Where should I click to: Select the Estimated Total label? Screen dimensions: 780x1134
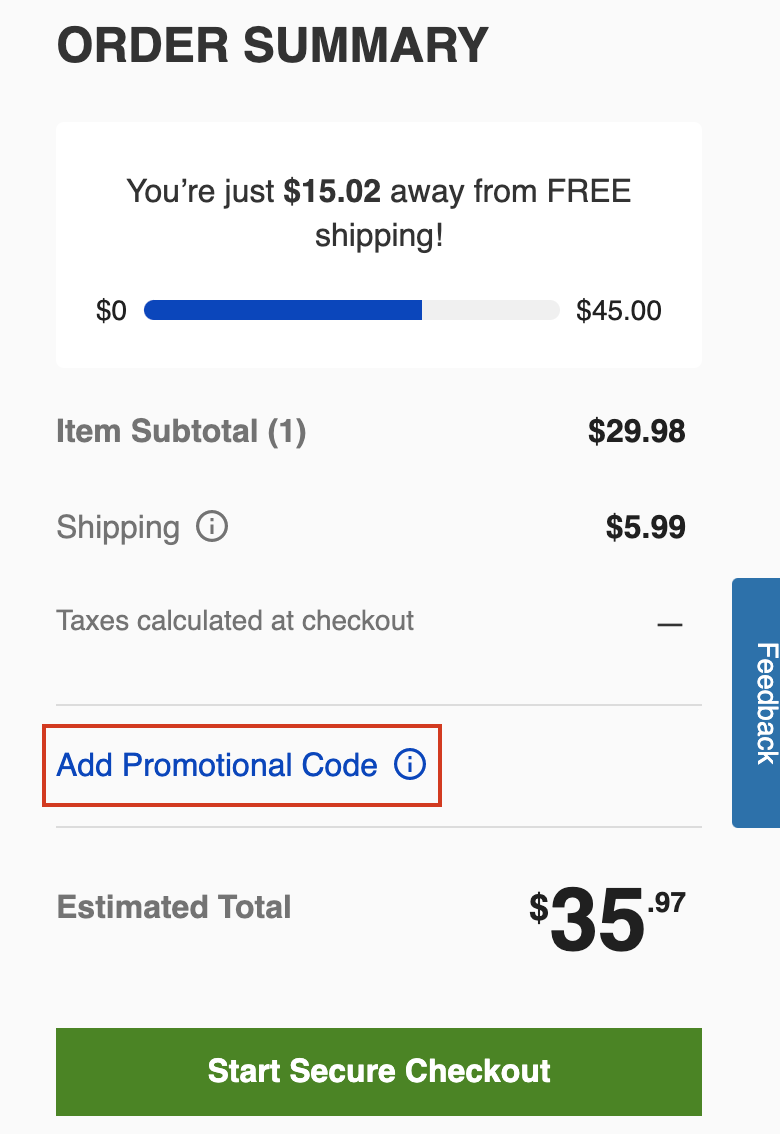click(174, 907)
